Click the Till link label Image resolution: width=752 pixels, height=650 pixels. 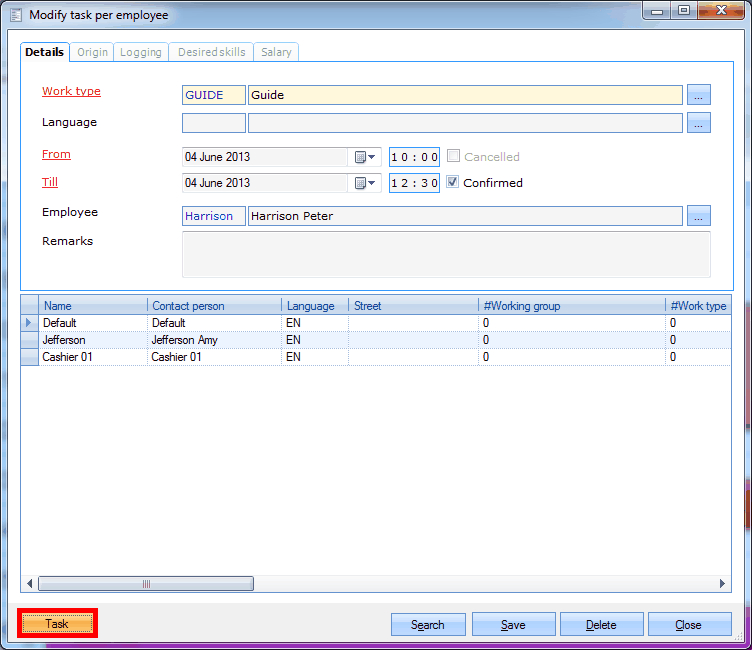50,182
